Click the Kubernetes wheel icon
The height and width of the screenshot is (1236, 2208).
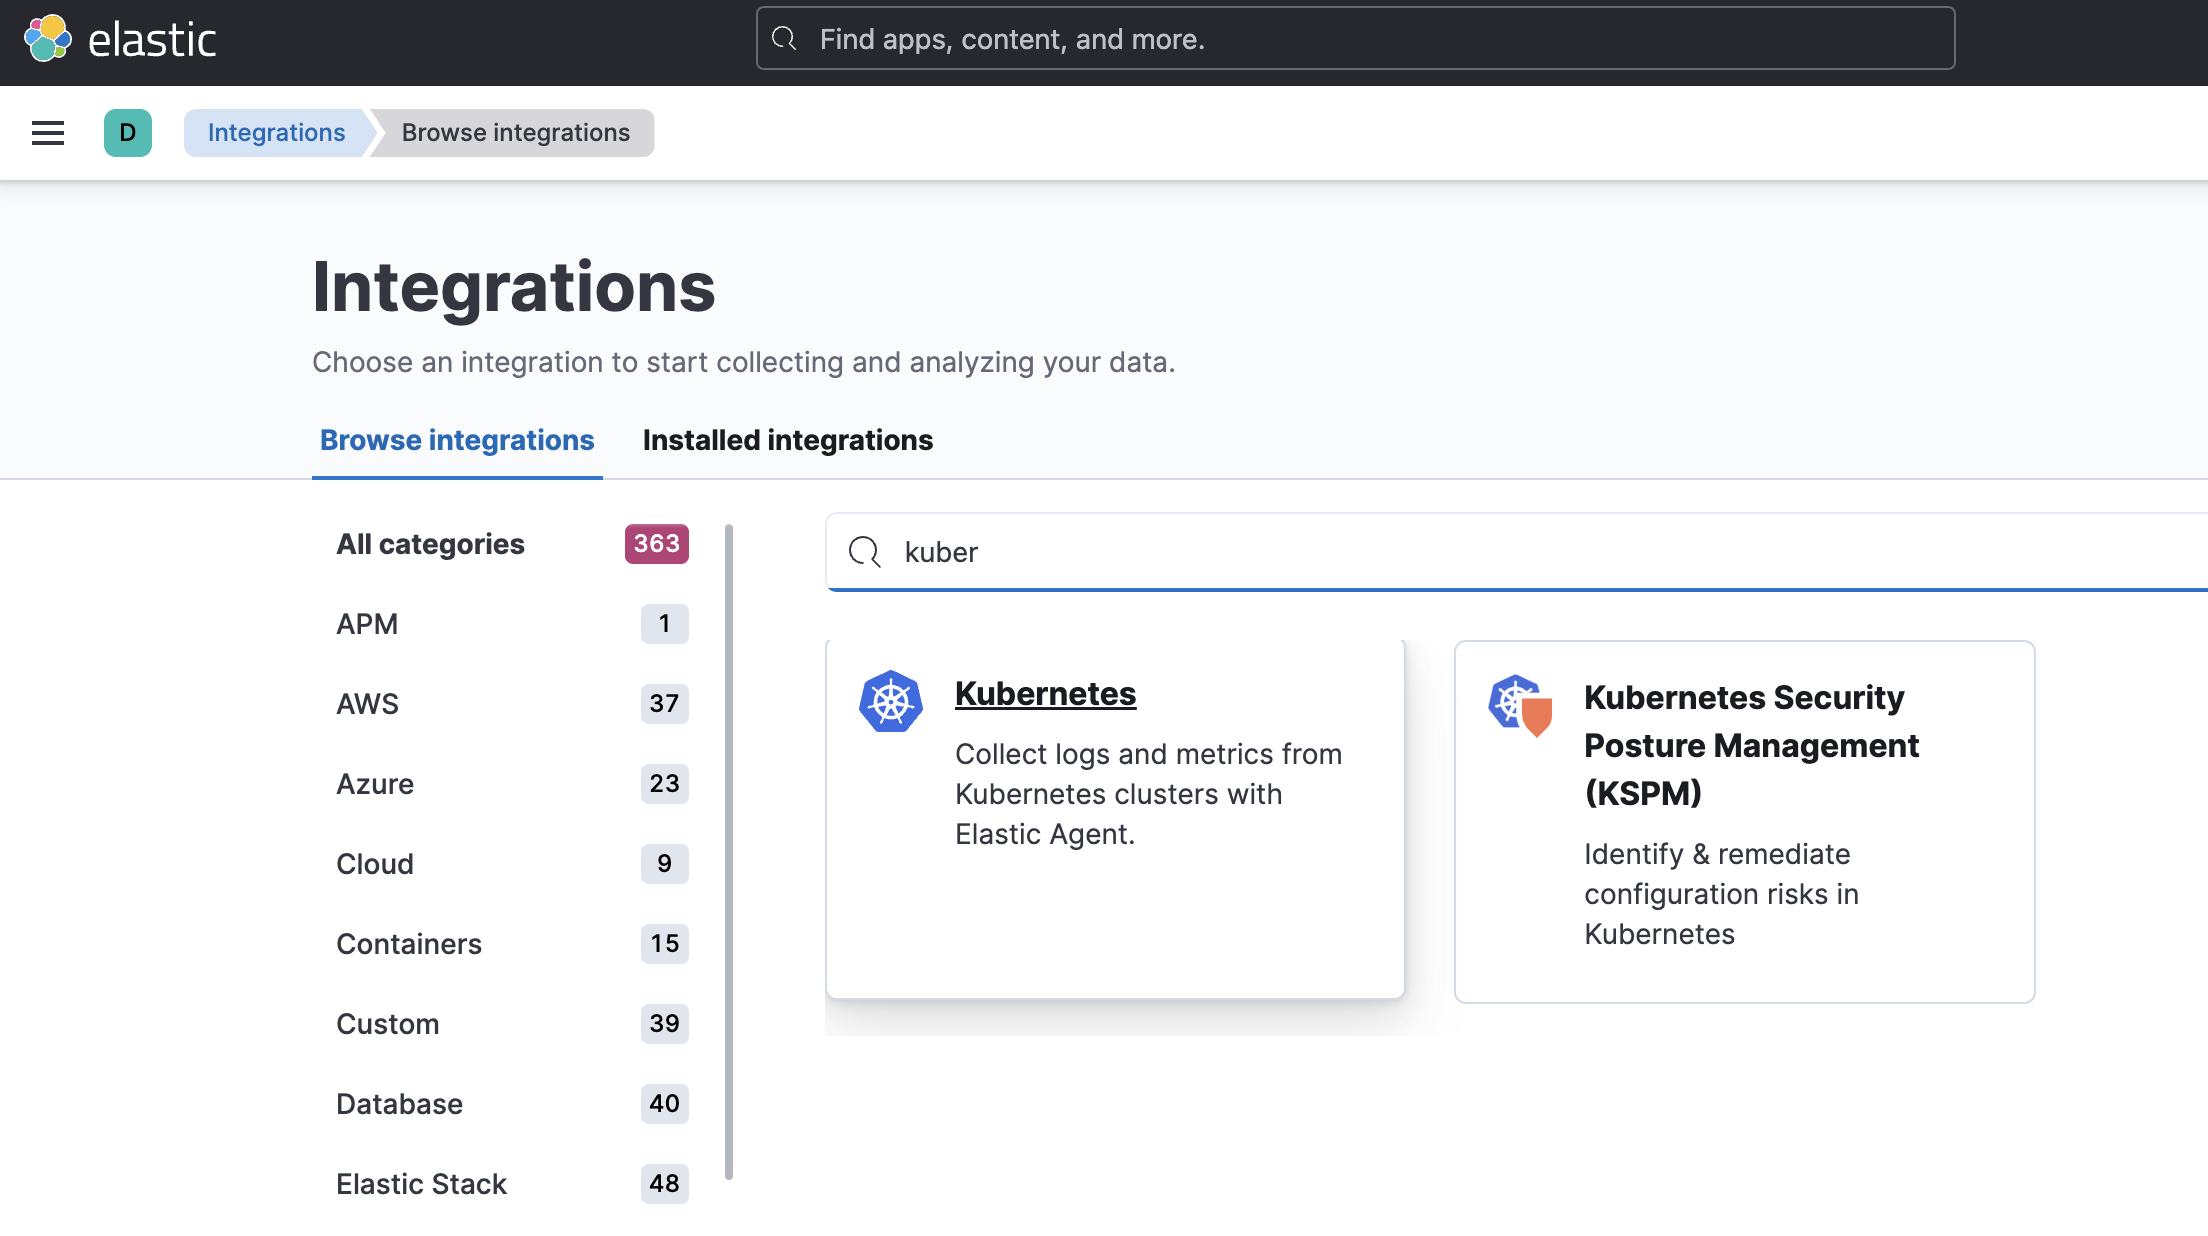point(890,702)
